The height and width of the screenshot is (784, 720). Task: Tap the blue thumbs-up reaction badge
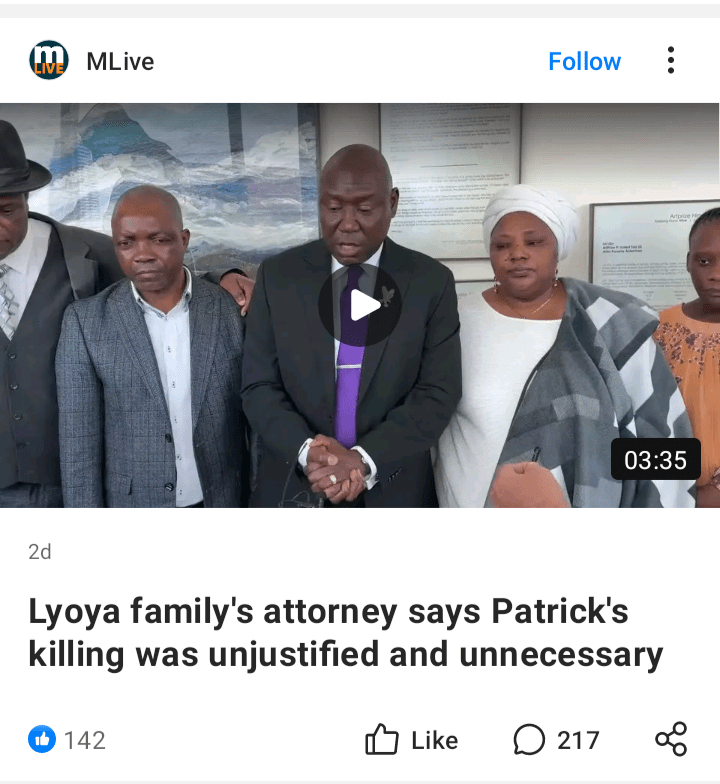[42, 739]
